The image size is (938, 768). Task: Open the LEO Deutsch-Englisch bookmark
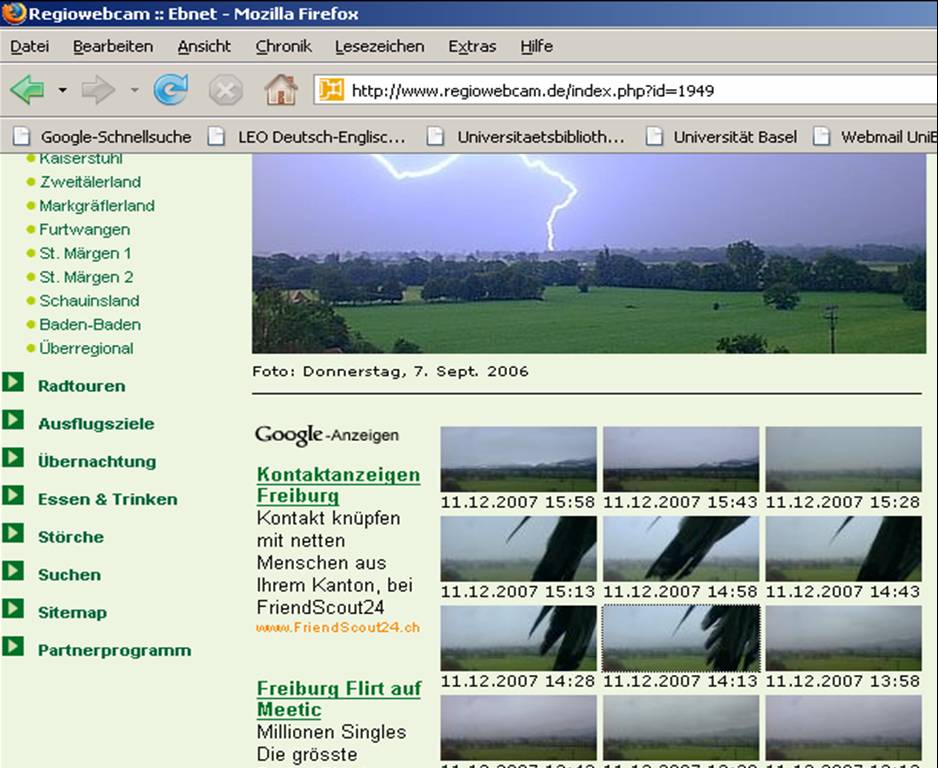click(x=320, y=137)
